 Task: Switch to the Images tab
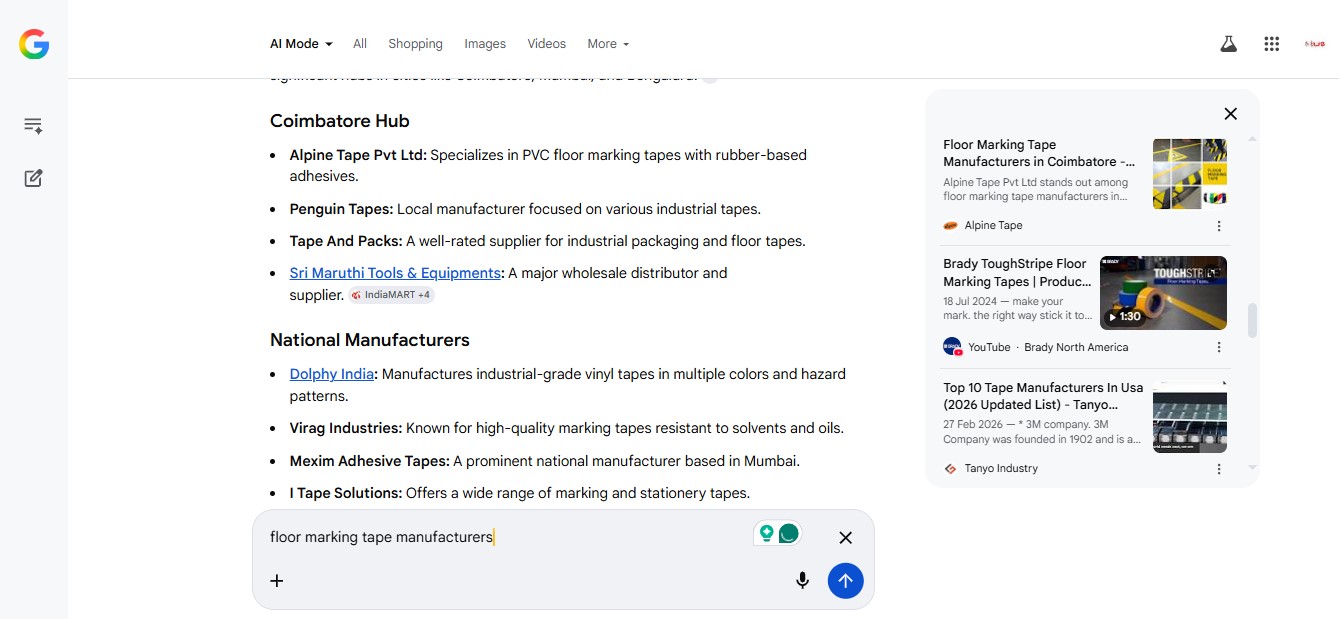(485, 44)
